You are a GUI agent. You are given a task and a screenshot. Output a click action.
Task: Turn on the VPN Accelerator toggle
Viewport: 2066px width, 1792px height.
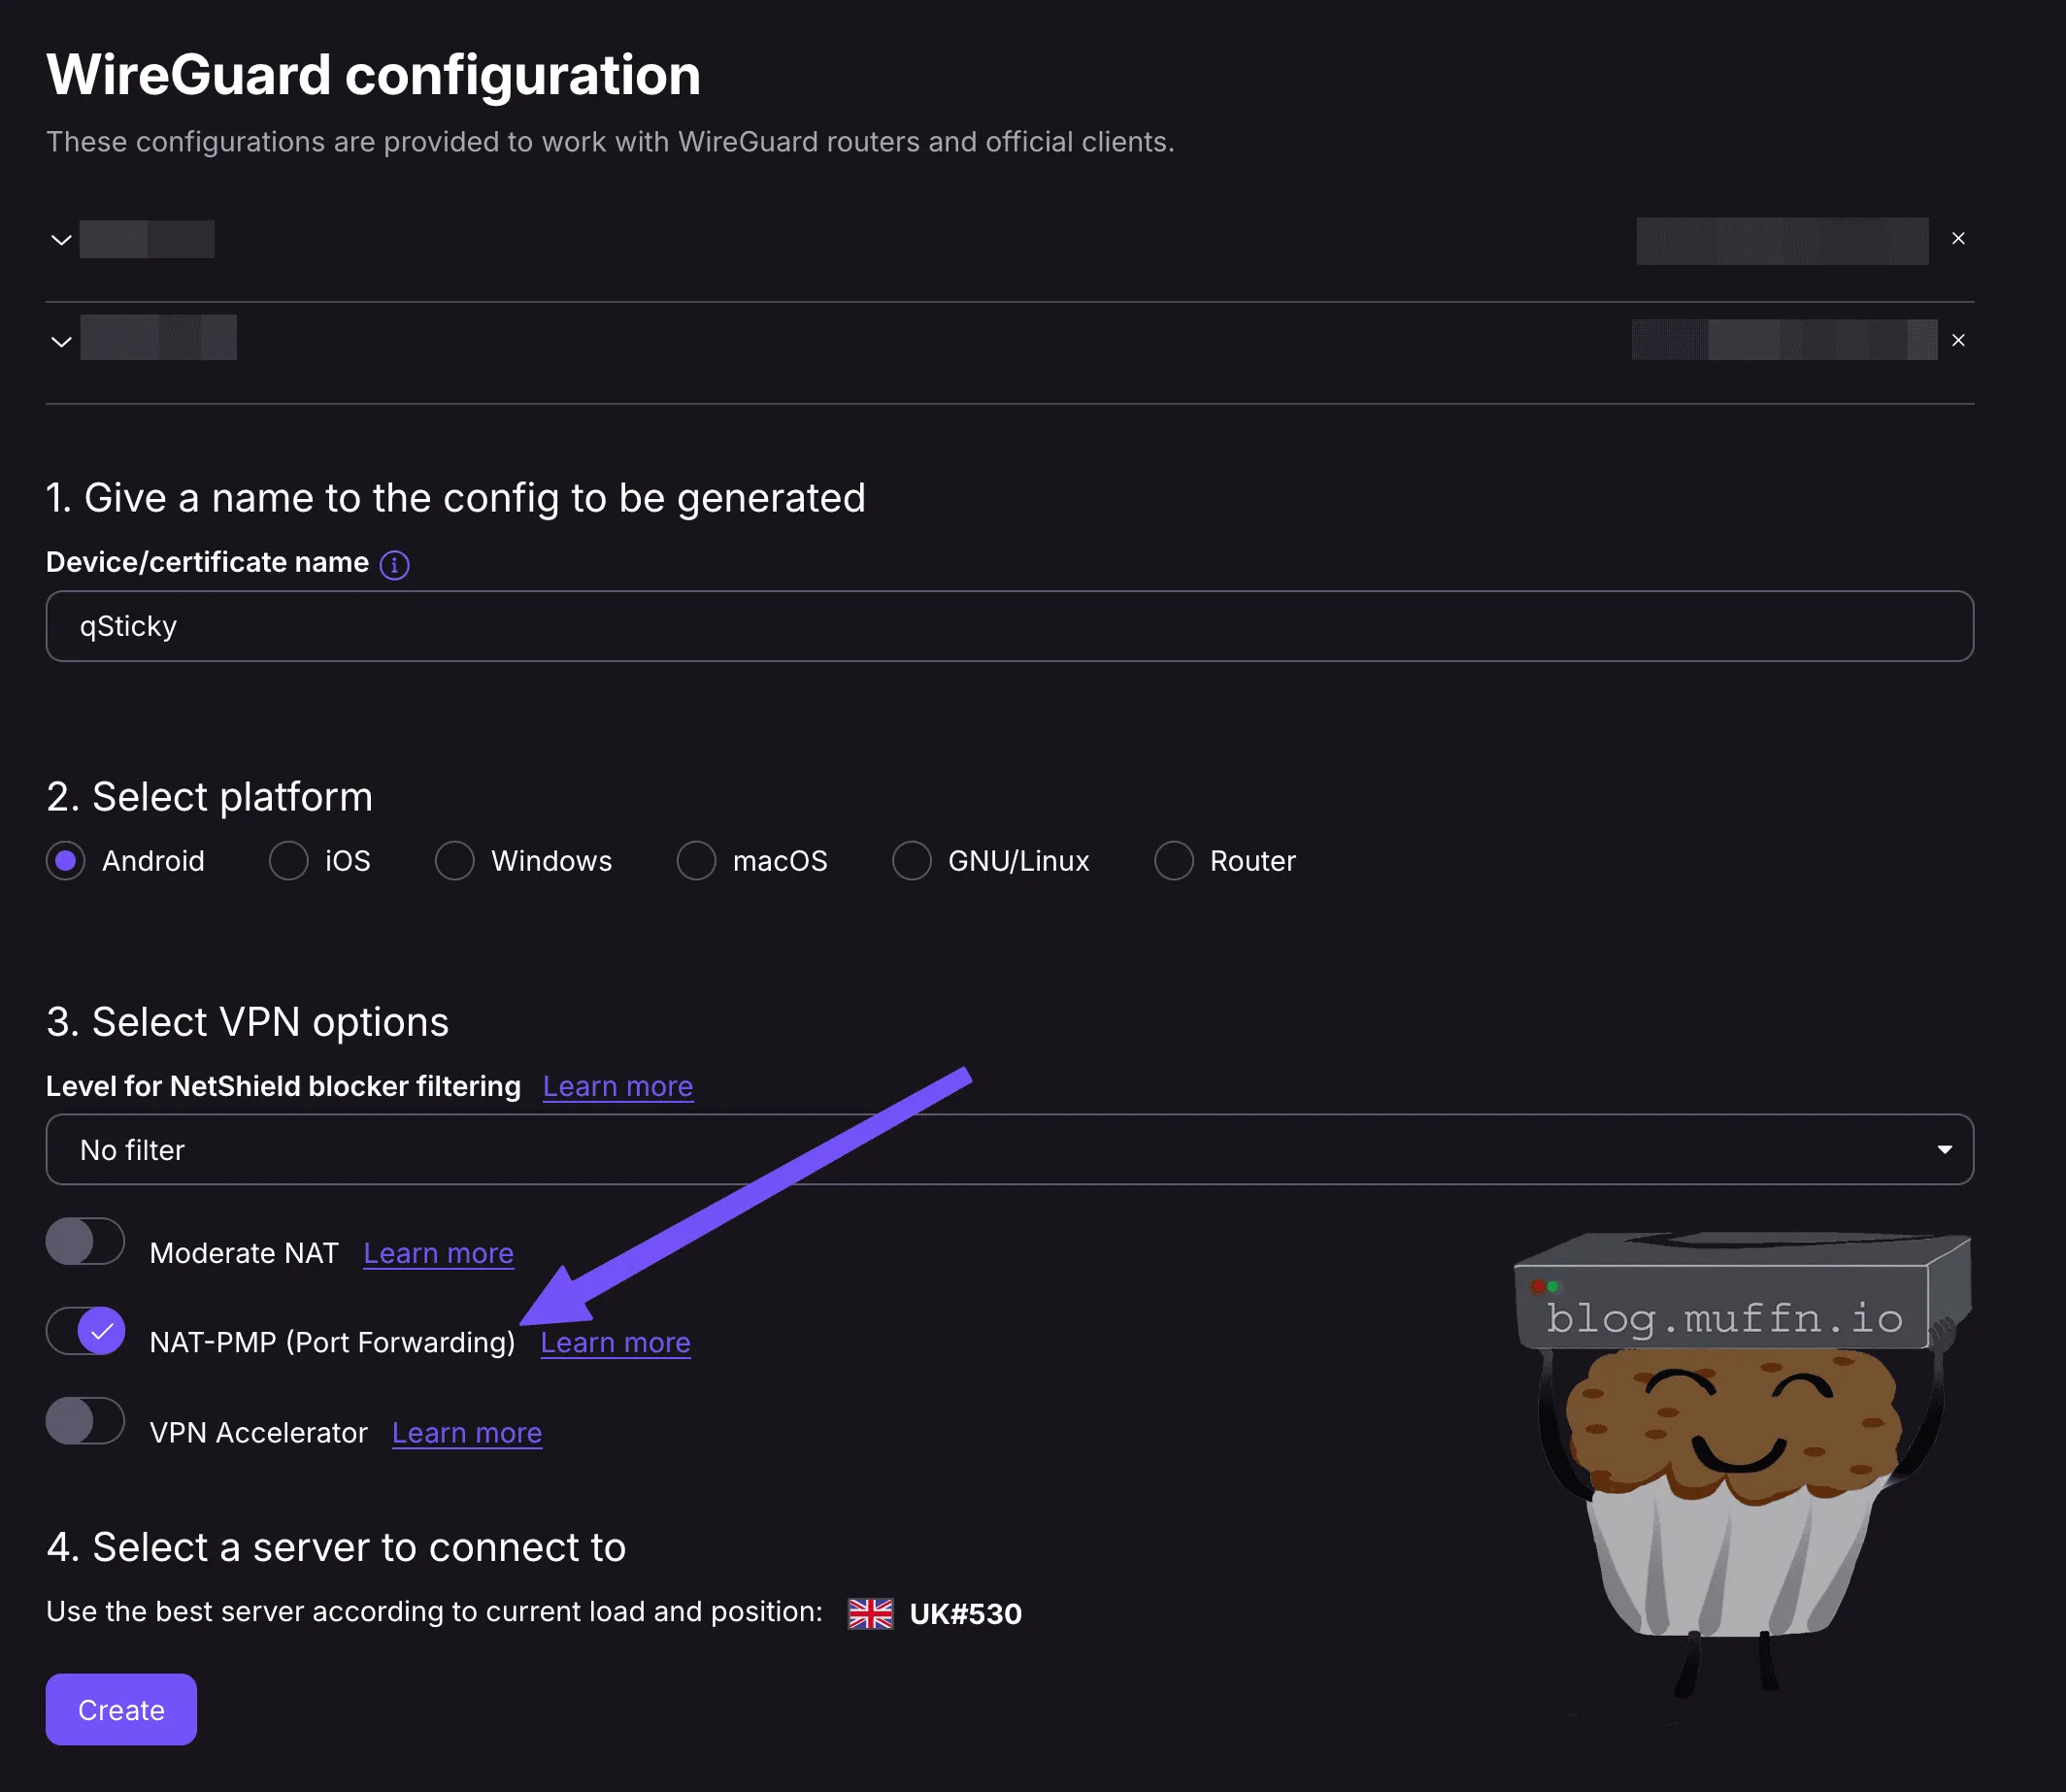pyautogui.click(x=85, y=1421)
